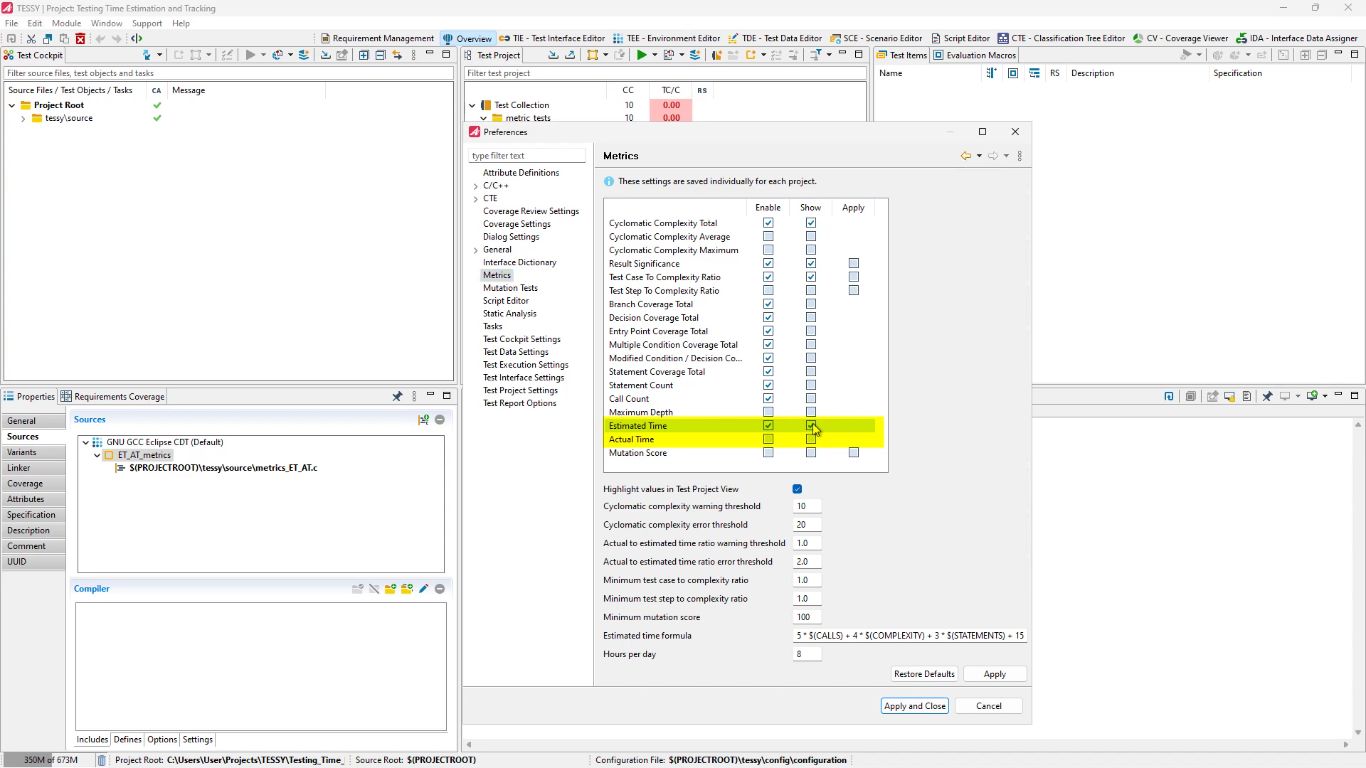Viewport: 1366px width, 768px height.
Task: Open the IDA - Interface Data Assigner
Action: point(1297,38)
